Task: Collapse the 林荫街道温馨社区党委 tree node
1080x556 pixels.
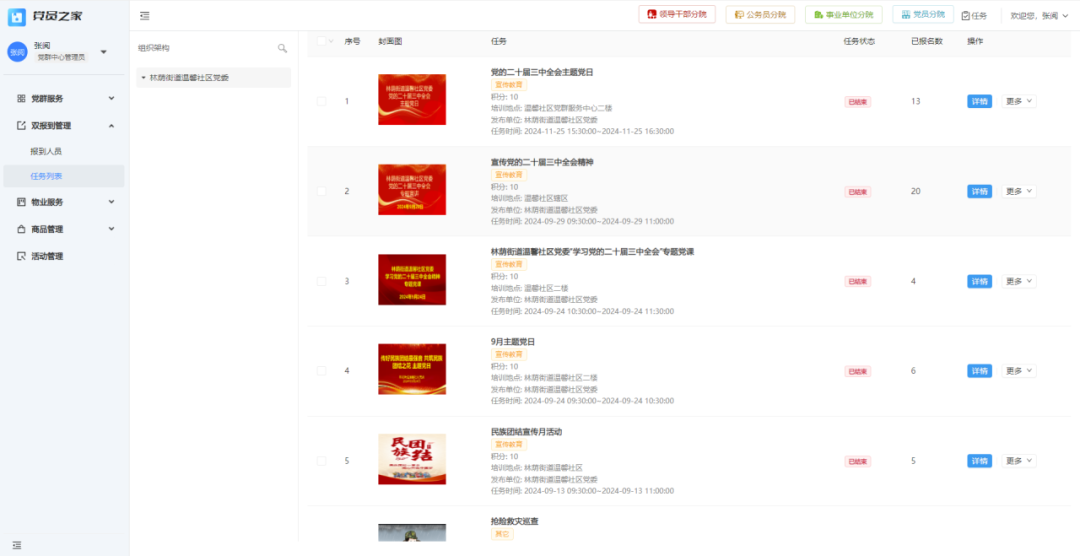Action: (143, 78)
